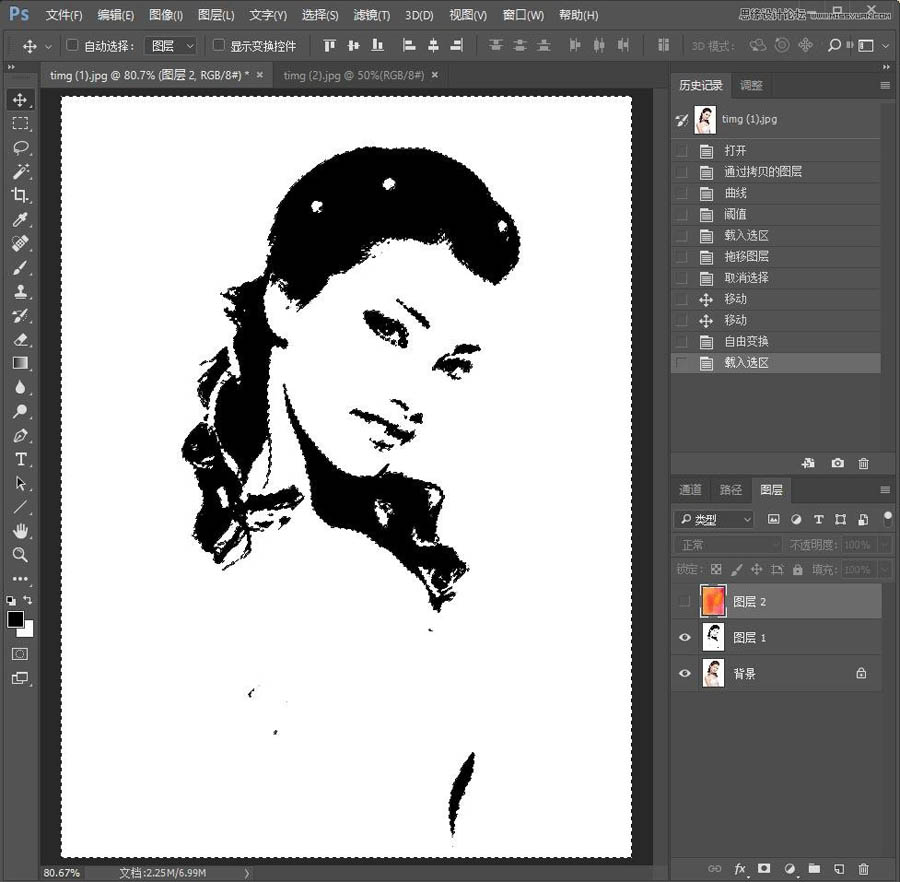Open the 图层 auto-select target dropdown
900x882 pixels.
[x=171, y=46]
